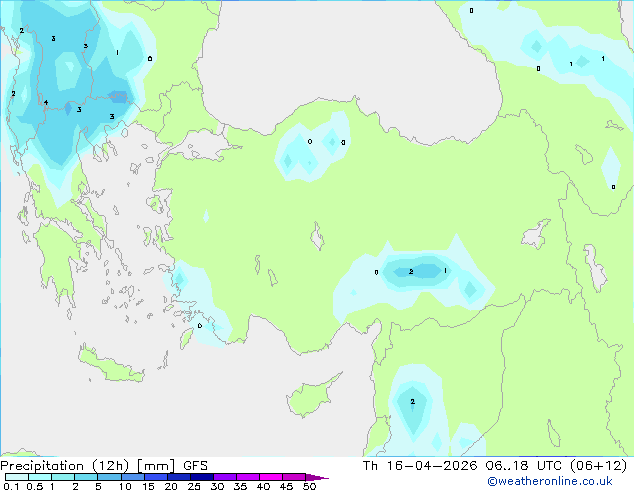Click the value 4 near the Albania border
This screenshot has width=634, height=490.
pyautogui.click(x=46, y=102)
